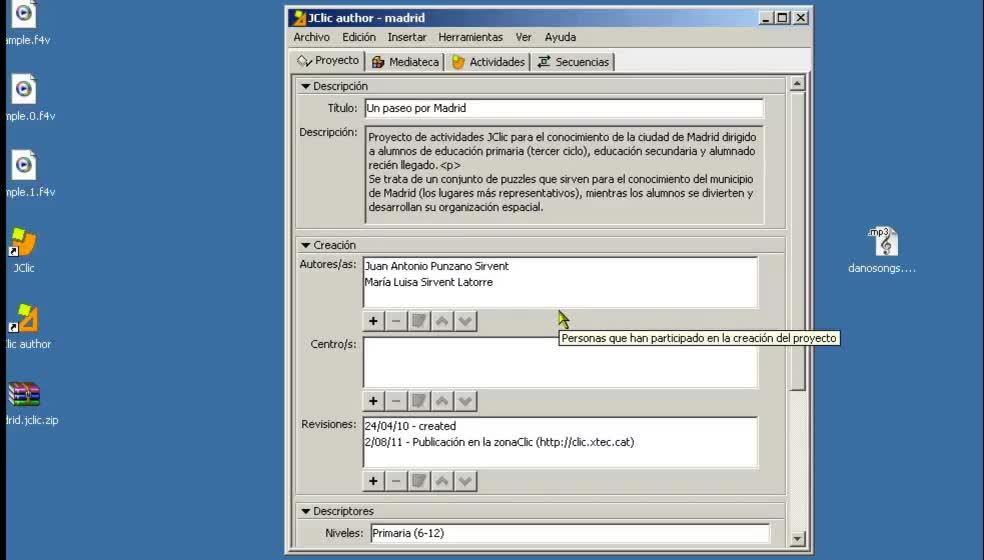Viewport: 984px width, 560px height.
Task: Select danosongs mp3 file on desktop
Action: click(882, 250)
